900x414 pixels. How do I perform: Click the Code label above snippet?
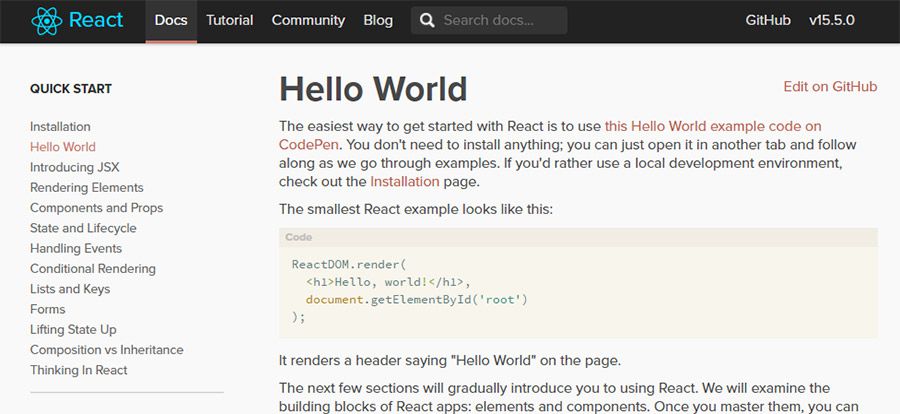tap(298, 237)
